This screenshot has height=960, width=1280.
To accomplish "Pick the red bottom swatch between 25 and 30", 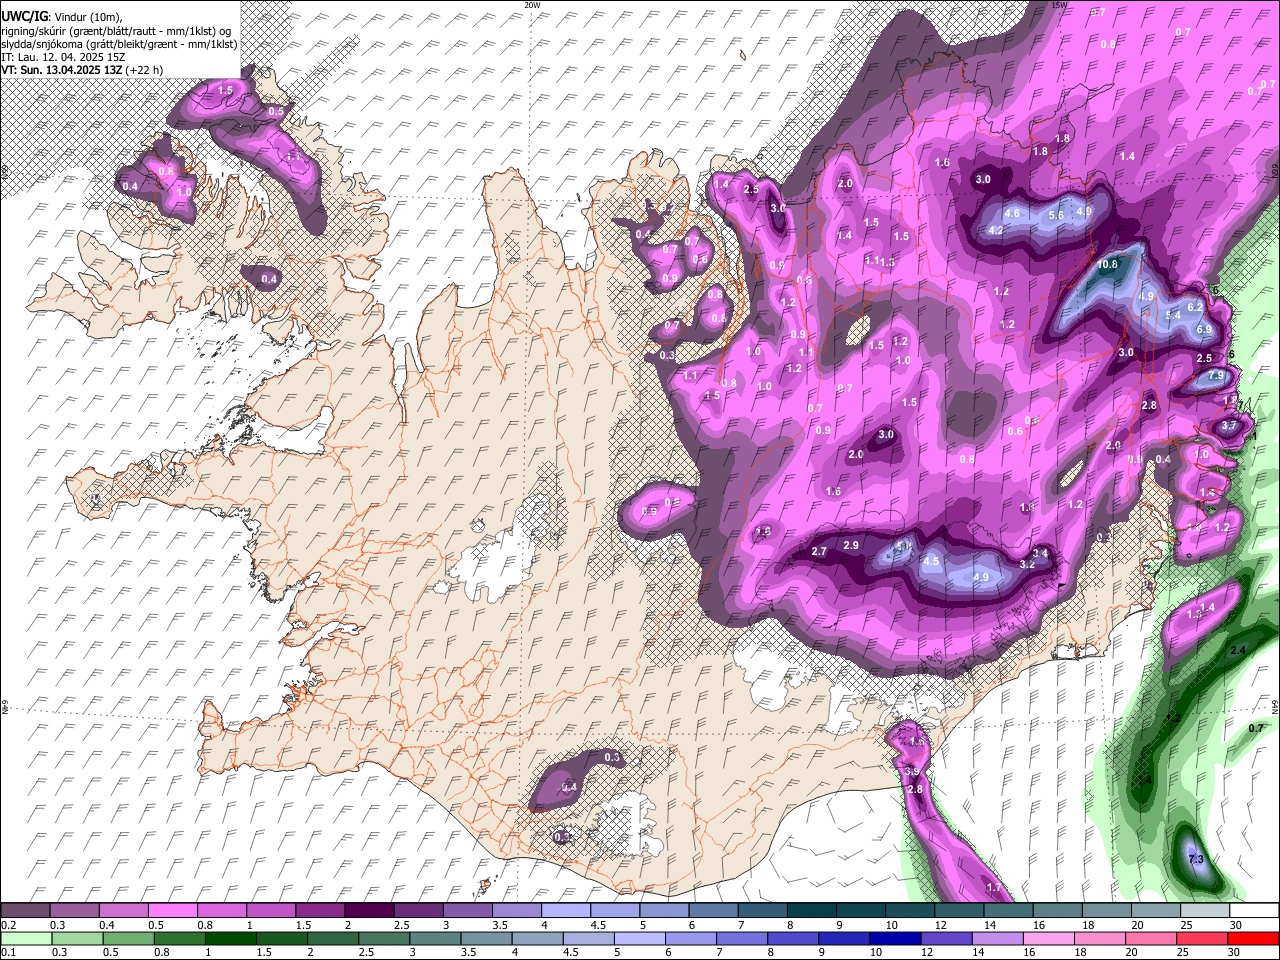I will 1204,938.
